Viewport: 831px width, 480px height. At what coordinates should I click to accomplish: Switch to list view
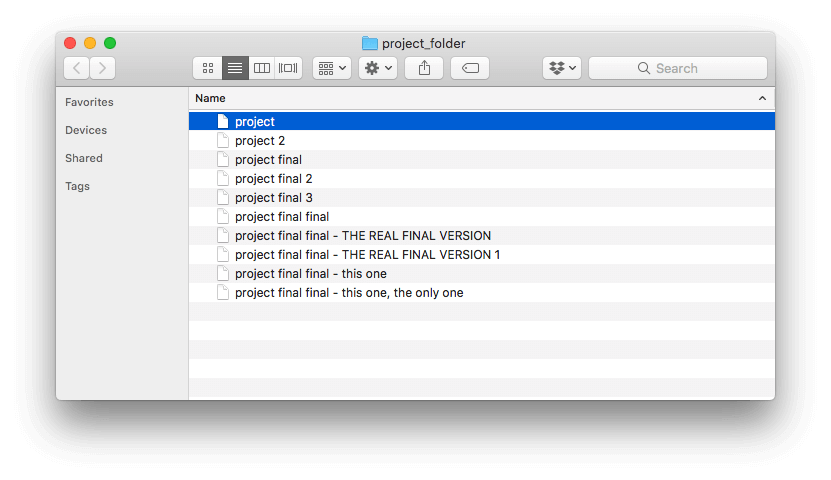click(235, 68)
